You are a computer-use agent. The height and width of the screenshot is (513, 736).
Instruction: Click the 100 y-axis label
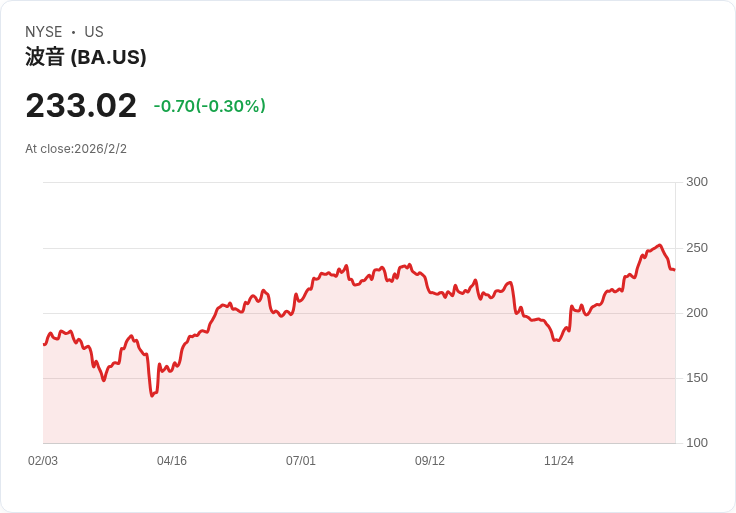pyautogui.click(x=696, y=443)
